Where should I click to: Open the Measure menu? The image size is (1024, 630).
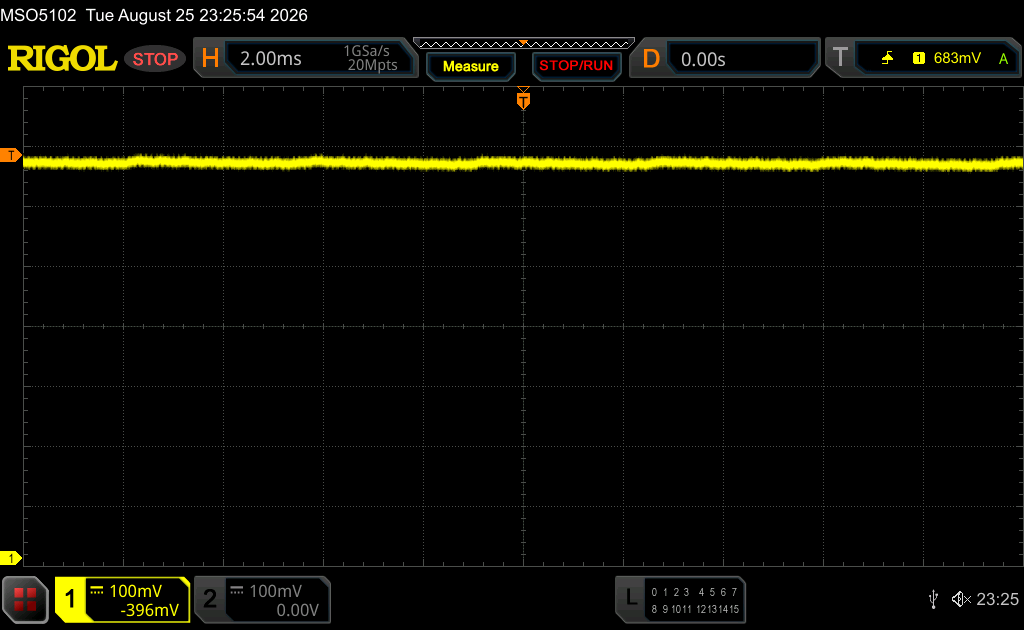coord(471,66)
